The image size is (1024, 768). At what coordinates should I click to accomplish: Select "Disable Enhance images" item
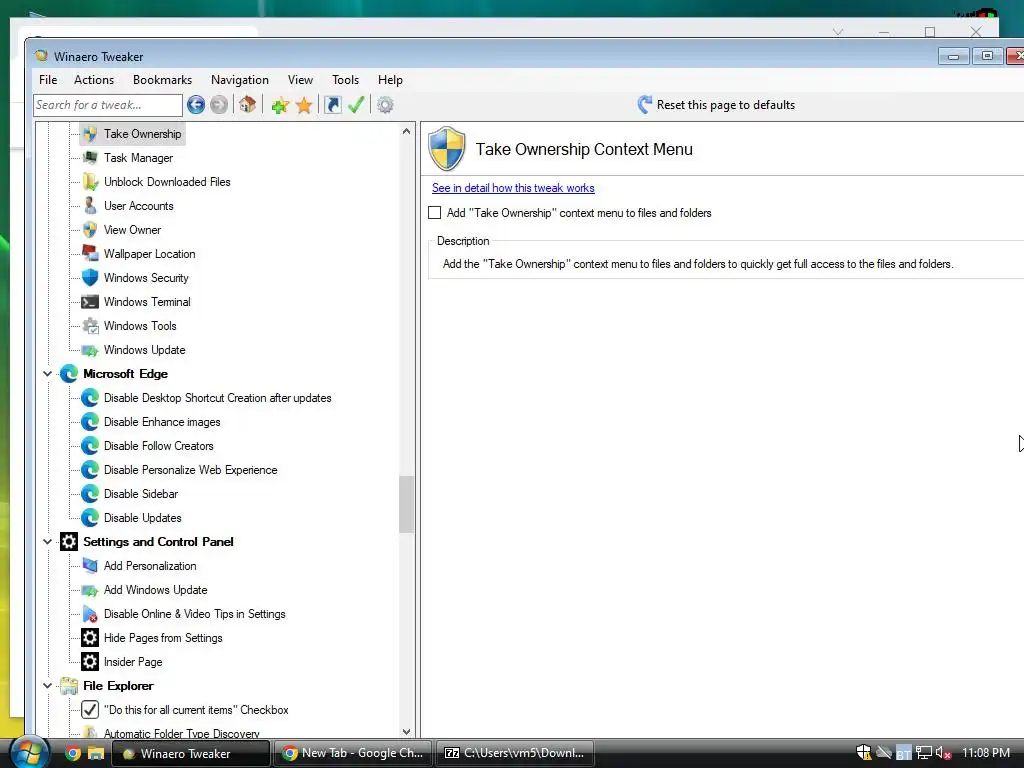(162, 422)
